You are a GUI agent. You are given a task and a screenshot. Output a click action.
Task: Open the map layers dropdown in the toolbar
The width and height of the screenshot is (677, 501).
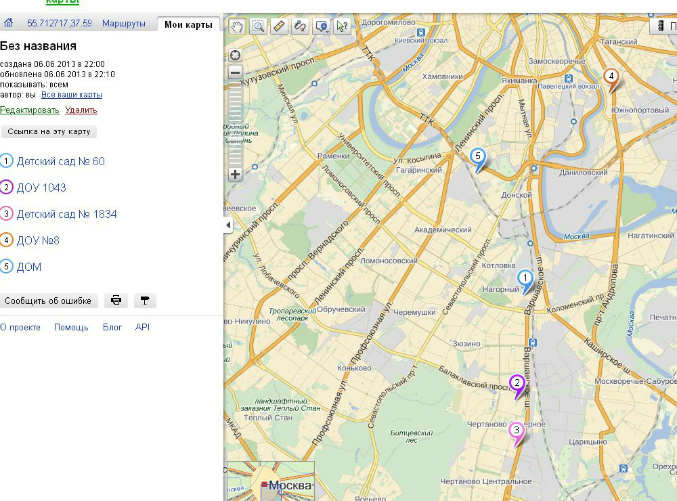(x=321, y=25)
